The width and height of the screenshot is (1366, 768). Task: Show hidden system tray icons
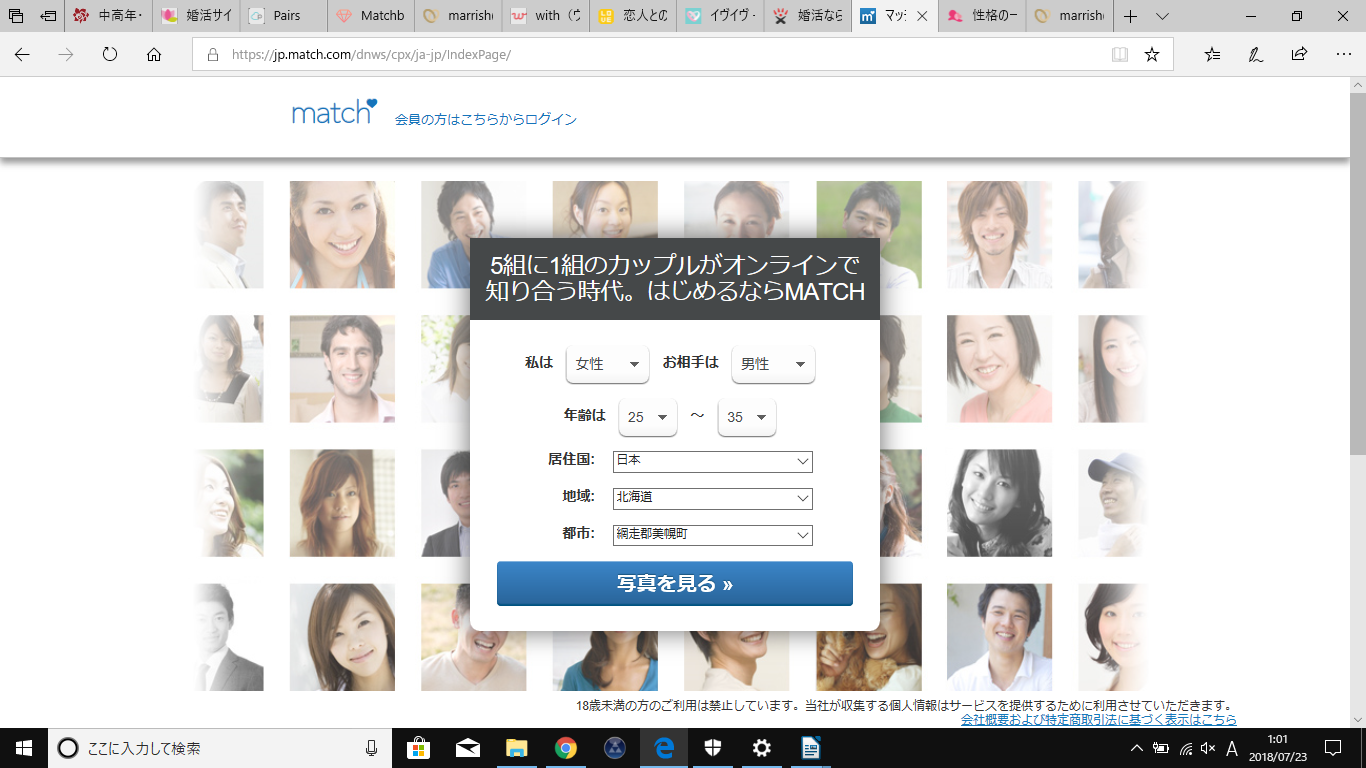point(1137,748)
